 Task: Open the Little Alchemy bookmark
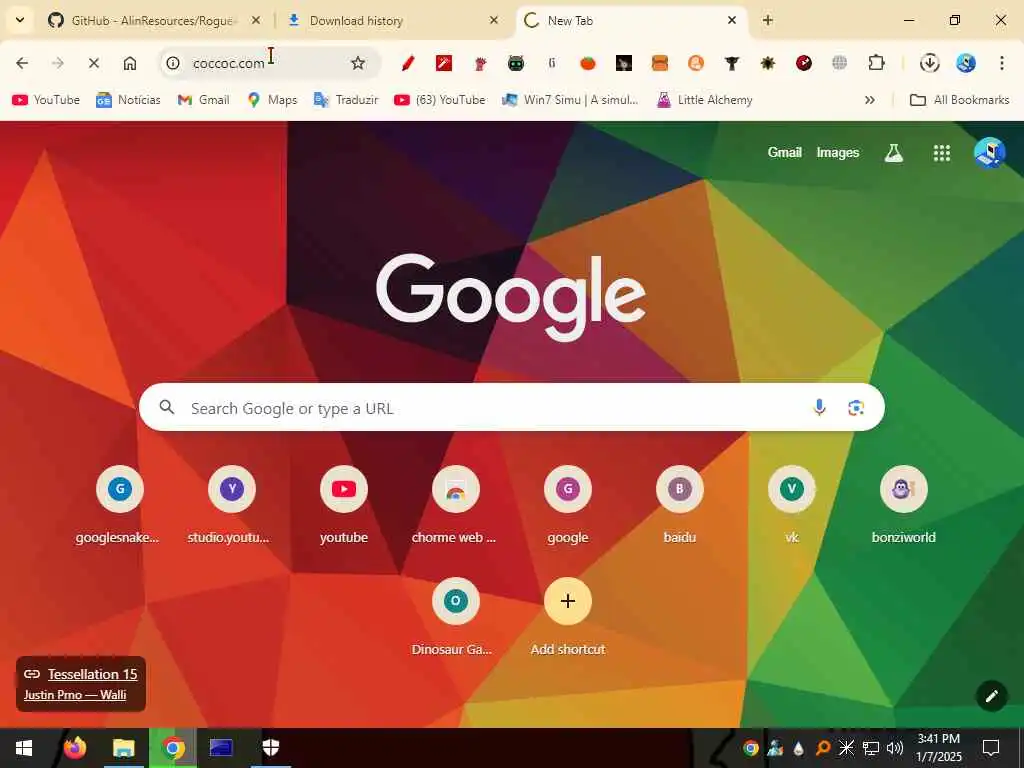click(x=705, y=100)
